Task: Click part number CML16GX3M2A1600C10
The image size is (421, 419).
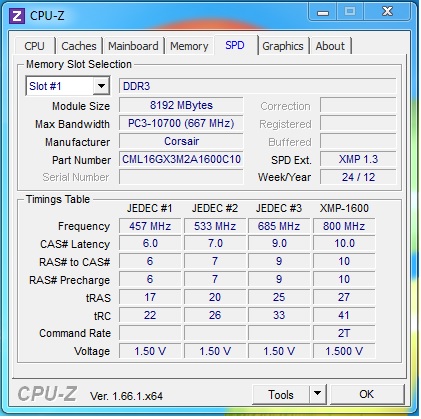Action: (x=181, y=159)
